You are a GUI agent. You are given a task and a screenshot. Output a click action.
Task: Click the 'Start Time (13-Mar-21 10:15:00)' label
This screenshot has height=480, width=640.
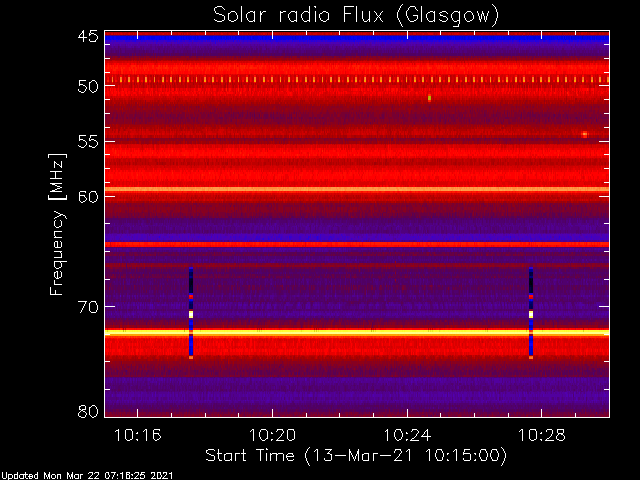pyautogui.click(x=356, y=456)
